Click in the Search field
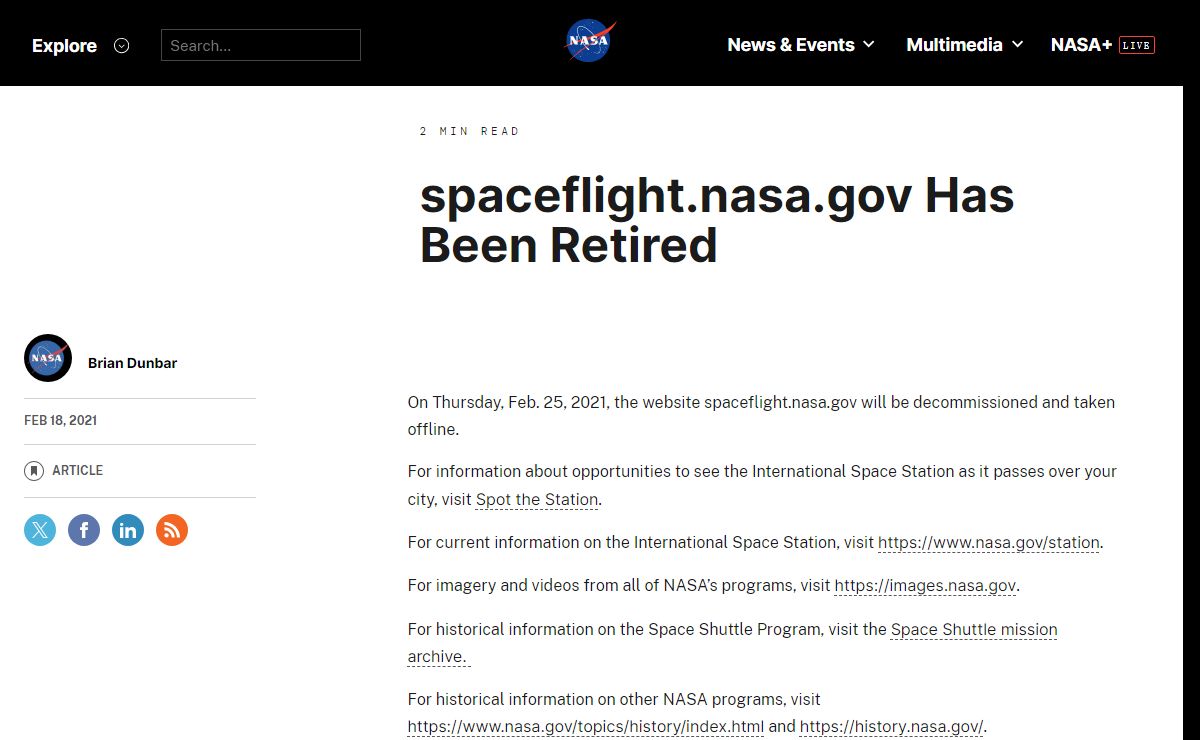The height and width of the screenshot is (740, 1200). click(x=261, y=45)
